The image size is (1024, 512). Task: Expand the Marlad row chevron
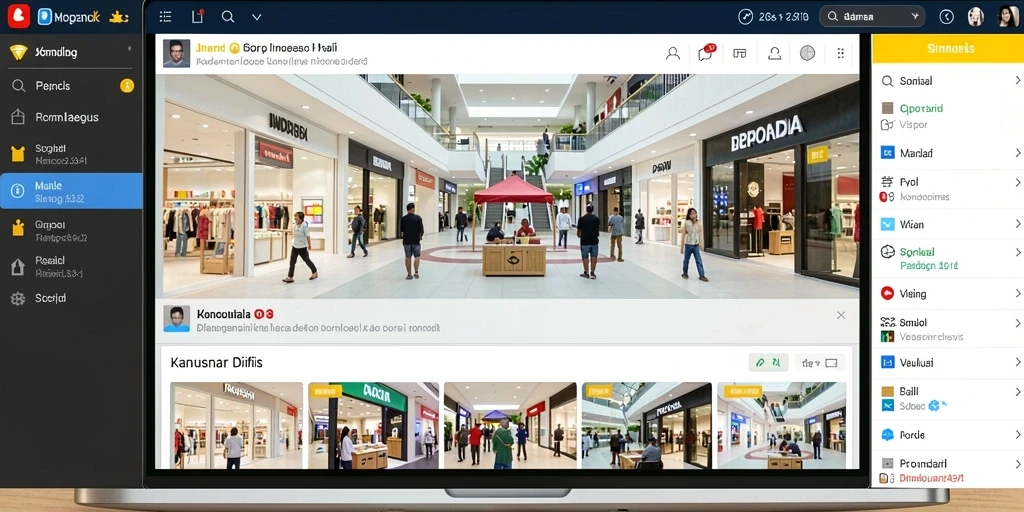(1017, 153)
